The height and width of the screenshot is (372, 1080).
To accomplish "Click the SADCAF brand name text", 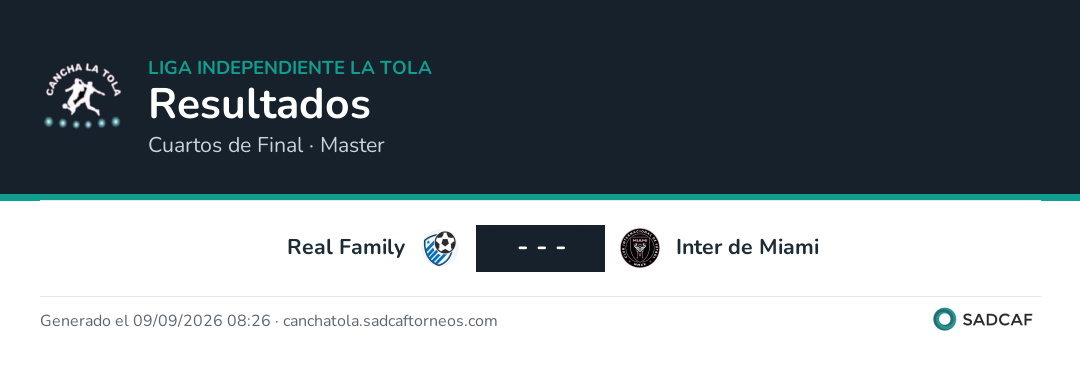I will 997,320.
